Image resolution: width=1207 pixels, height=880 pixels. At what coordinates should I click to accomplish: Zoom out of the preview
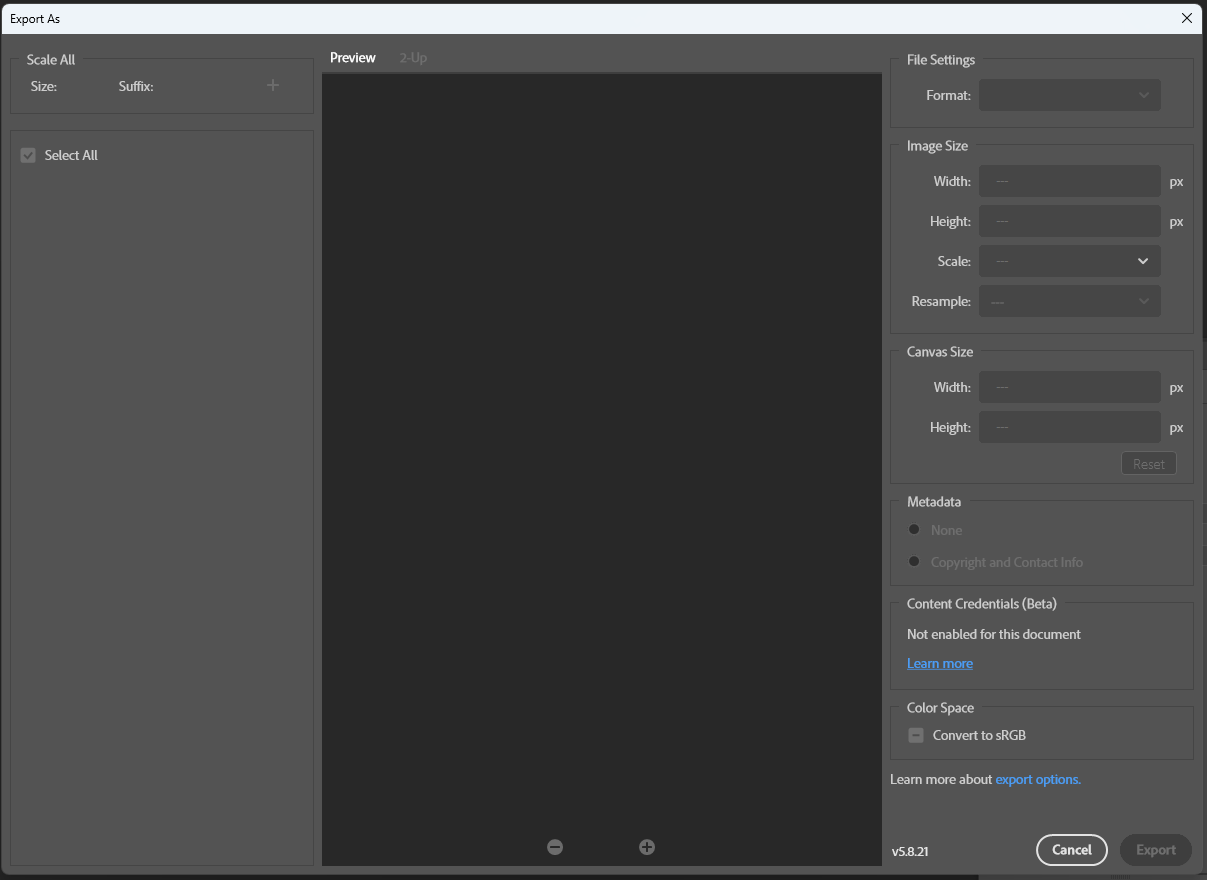[555, 846]
